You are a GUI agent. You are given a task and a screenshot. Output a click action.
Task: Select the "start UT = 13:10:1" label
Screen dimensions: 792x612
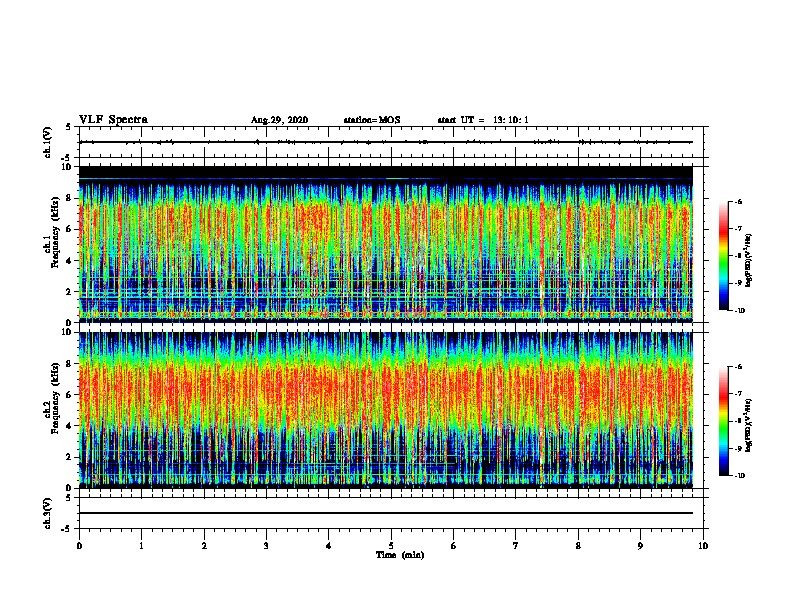483,120
